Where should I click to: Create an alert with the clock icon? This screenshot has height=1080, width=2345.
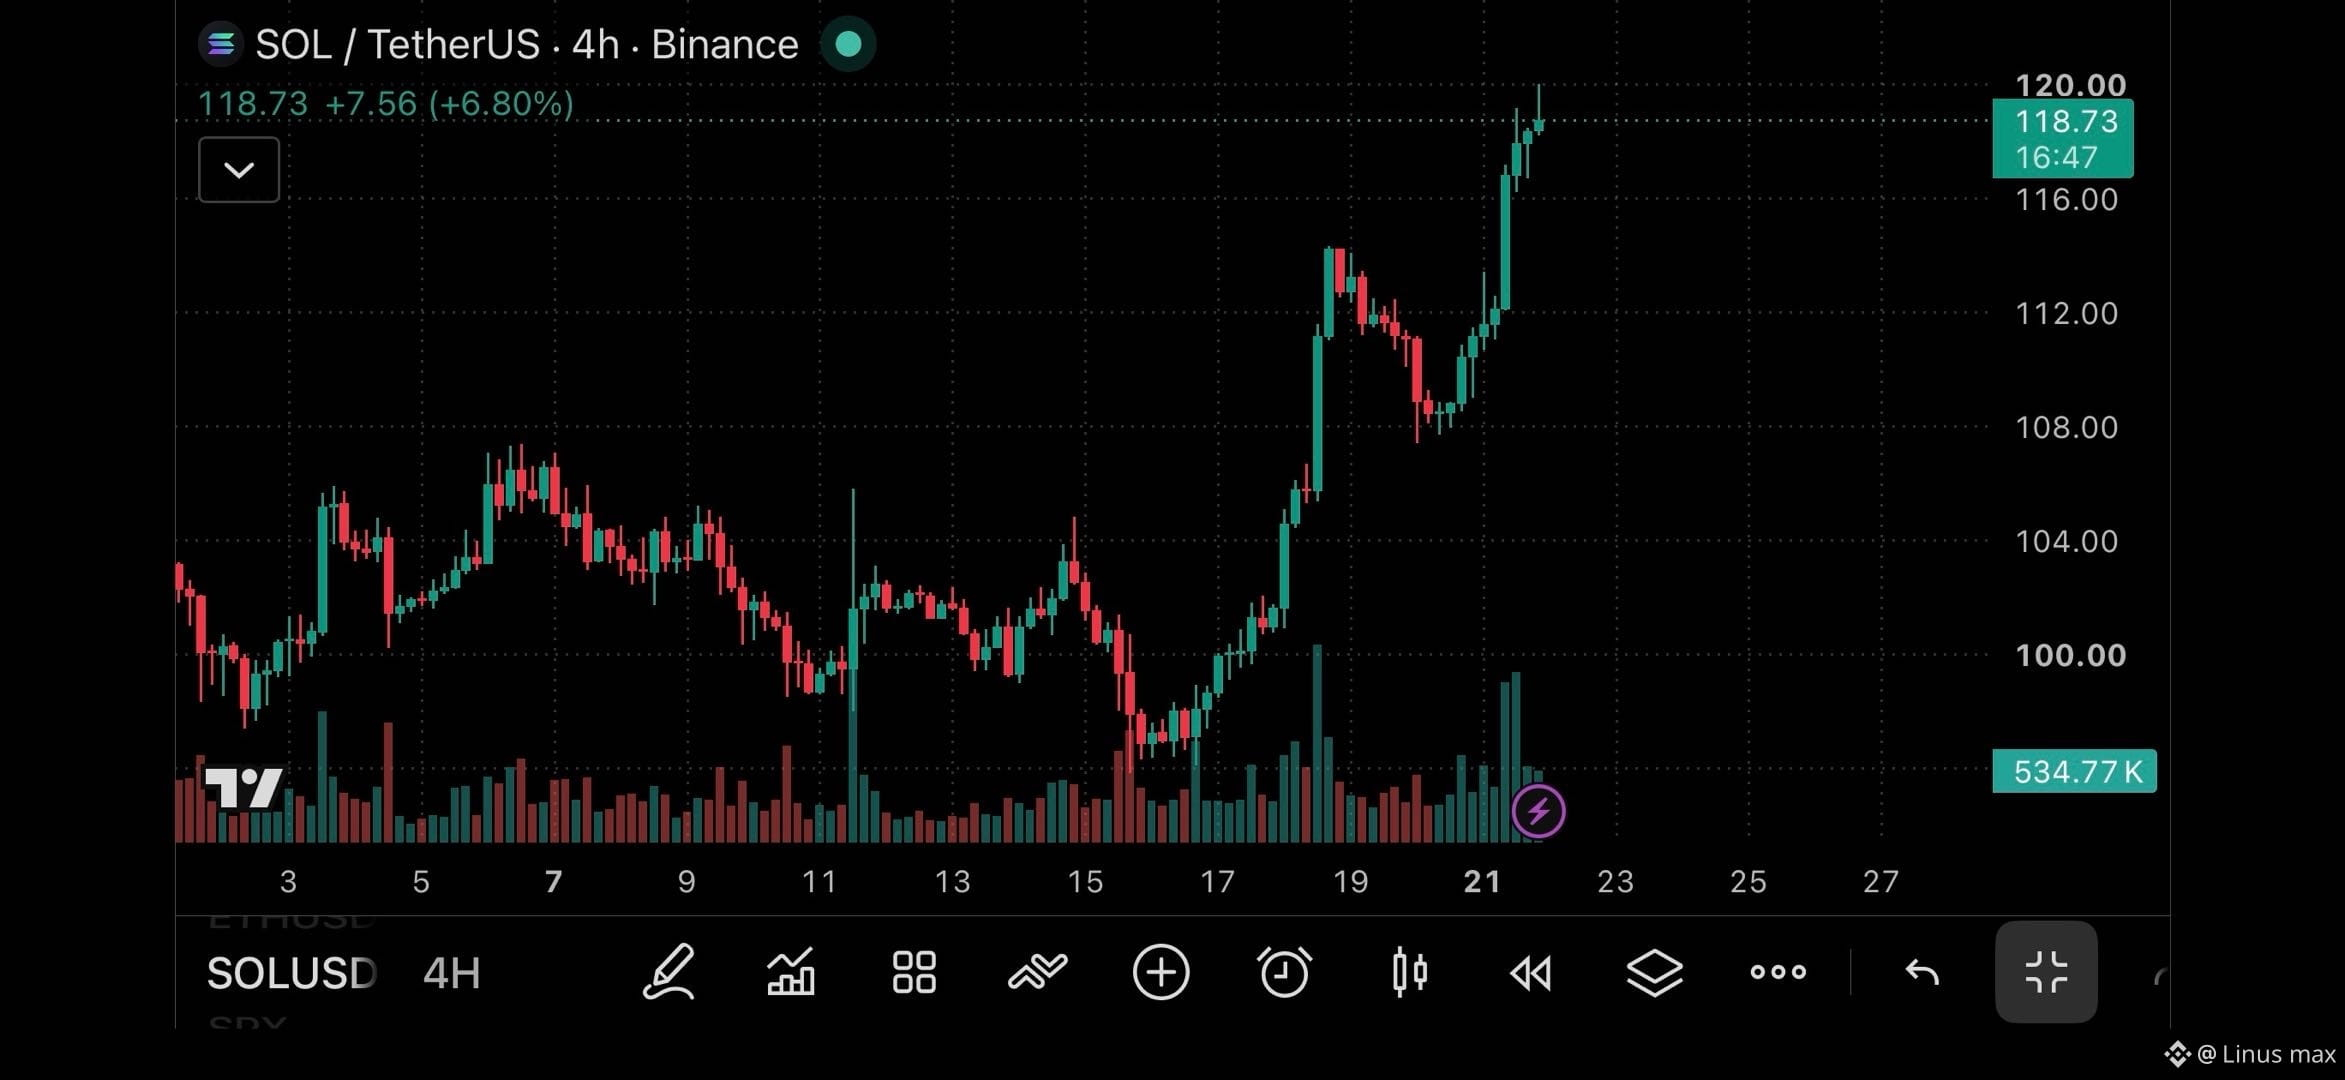click(x=1284, y=972)
